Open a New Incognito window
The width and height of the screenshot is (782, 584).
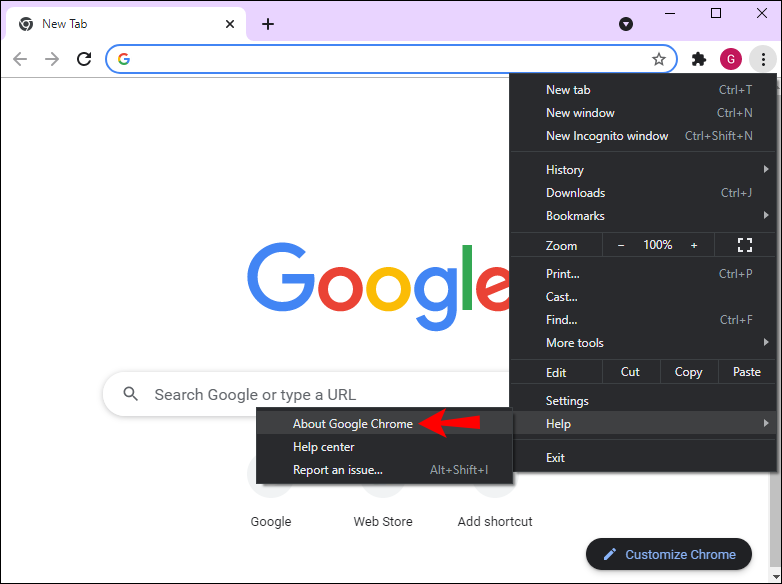643,136
